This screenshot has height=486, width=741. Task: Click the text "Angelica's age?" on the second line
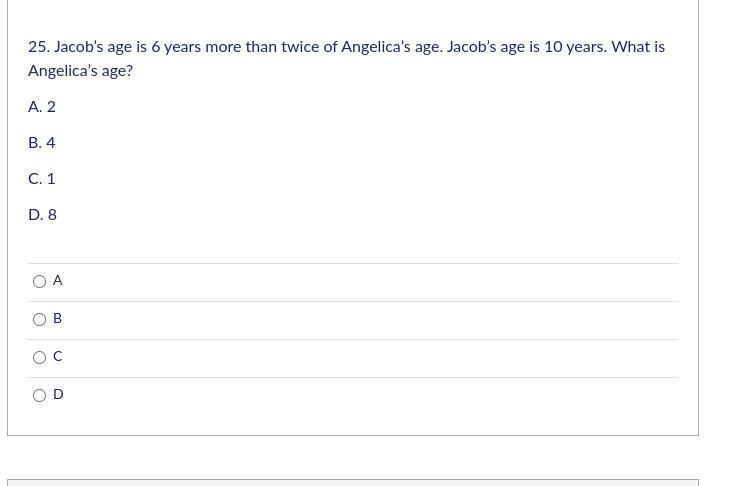[80, 71]
